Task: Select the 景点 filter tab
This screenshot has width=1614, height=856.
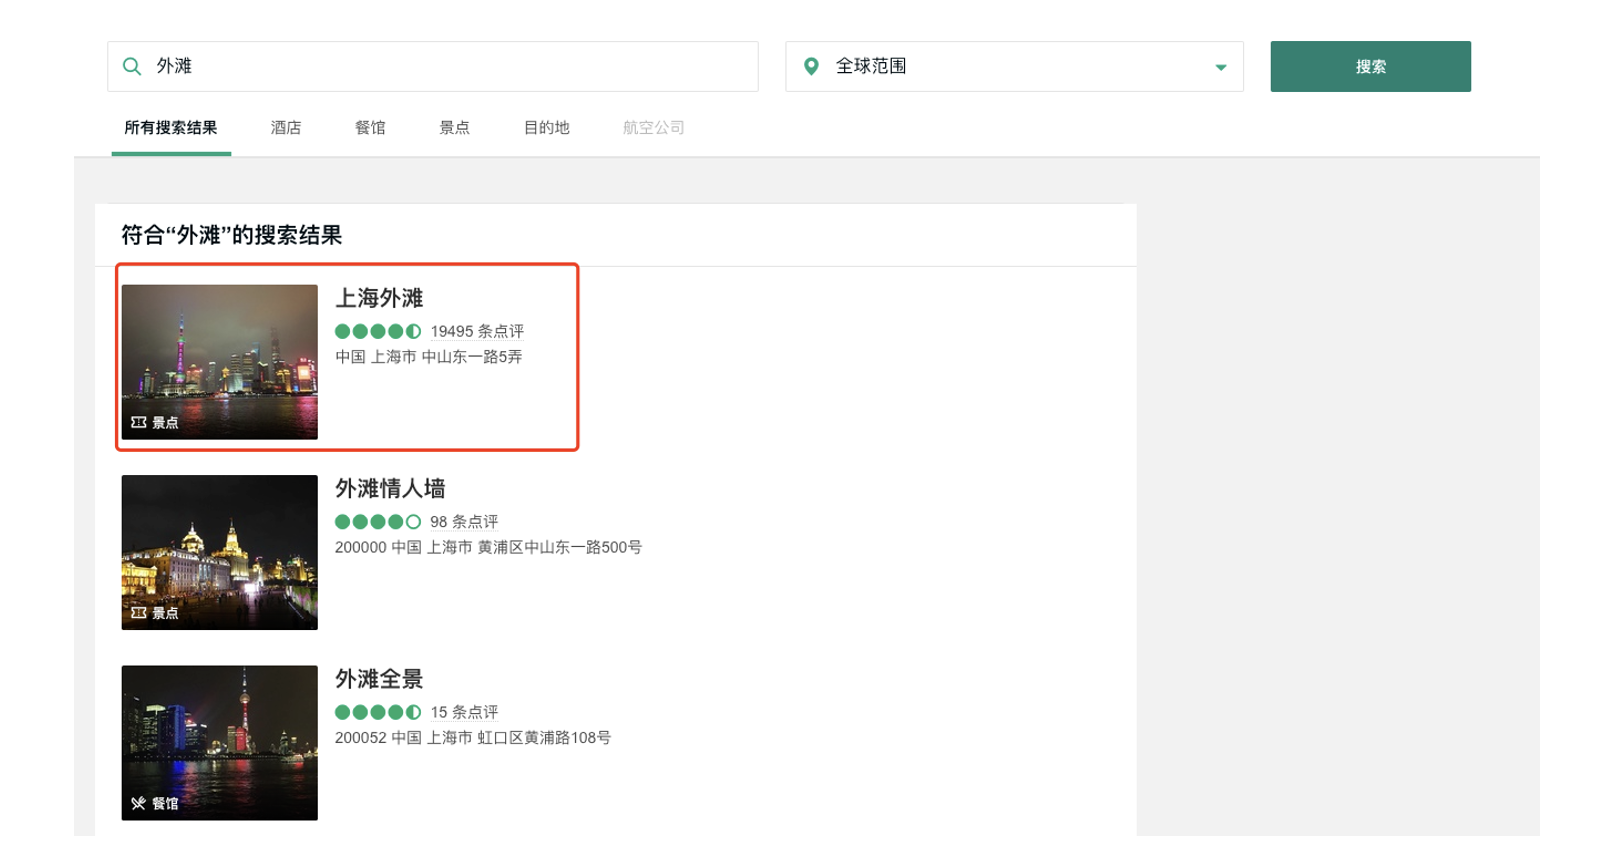Action: point(454,127)
